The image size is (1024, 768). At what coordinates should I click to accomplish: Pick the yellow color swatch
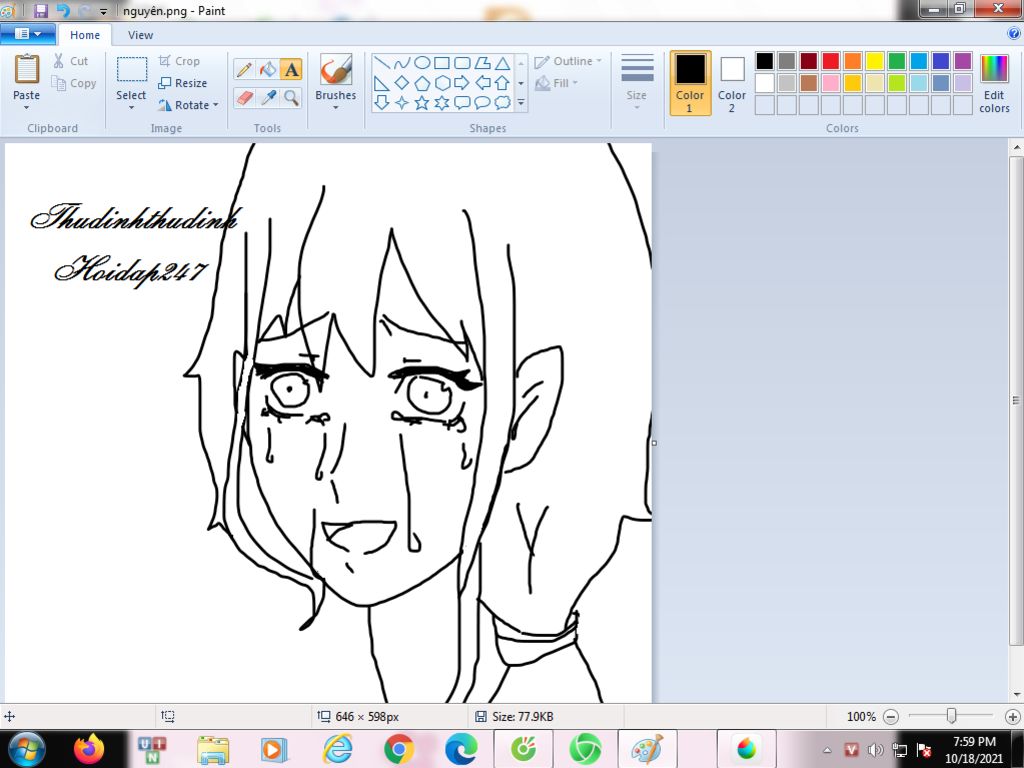(x=874, y=61)
